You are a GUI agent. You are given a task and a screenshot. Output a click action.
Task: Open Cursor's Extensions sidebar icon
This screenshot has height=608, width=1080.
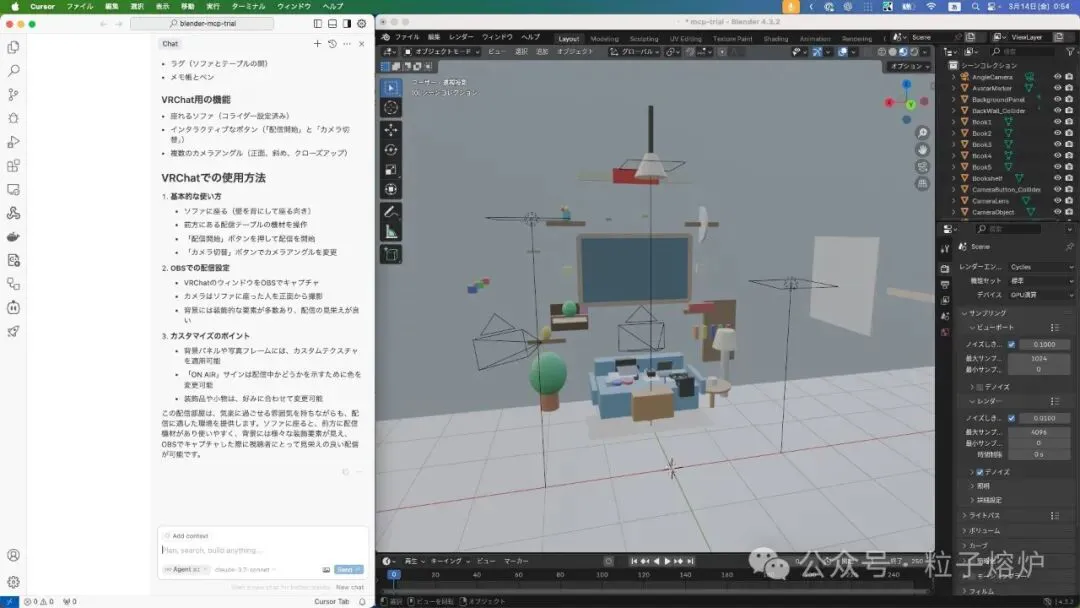pos(13,166)
